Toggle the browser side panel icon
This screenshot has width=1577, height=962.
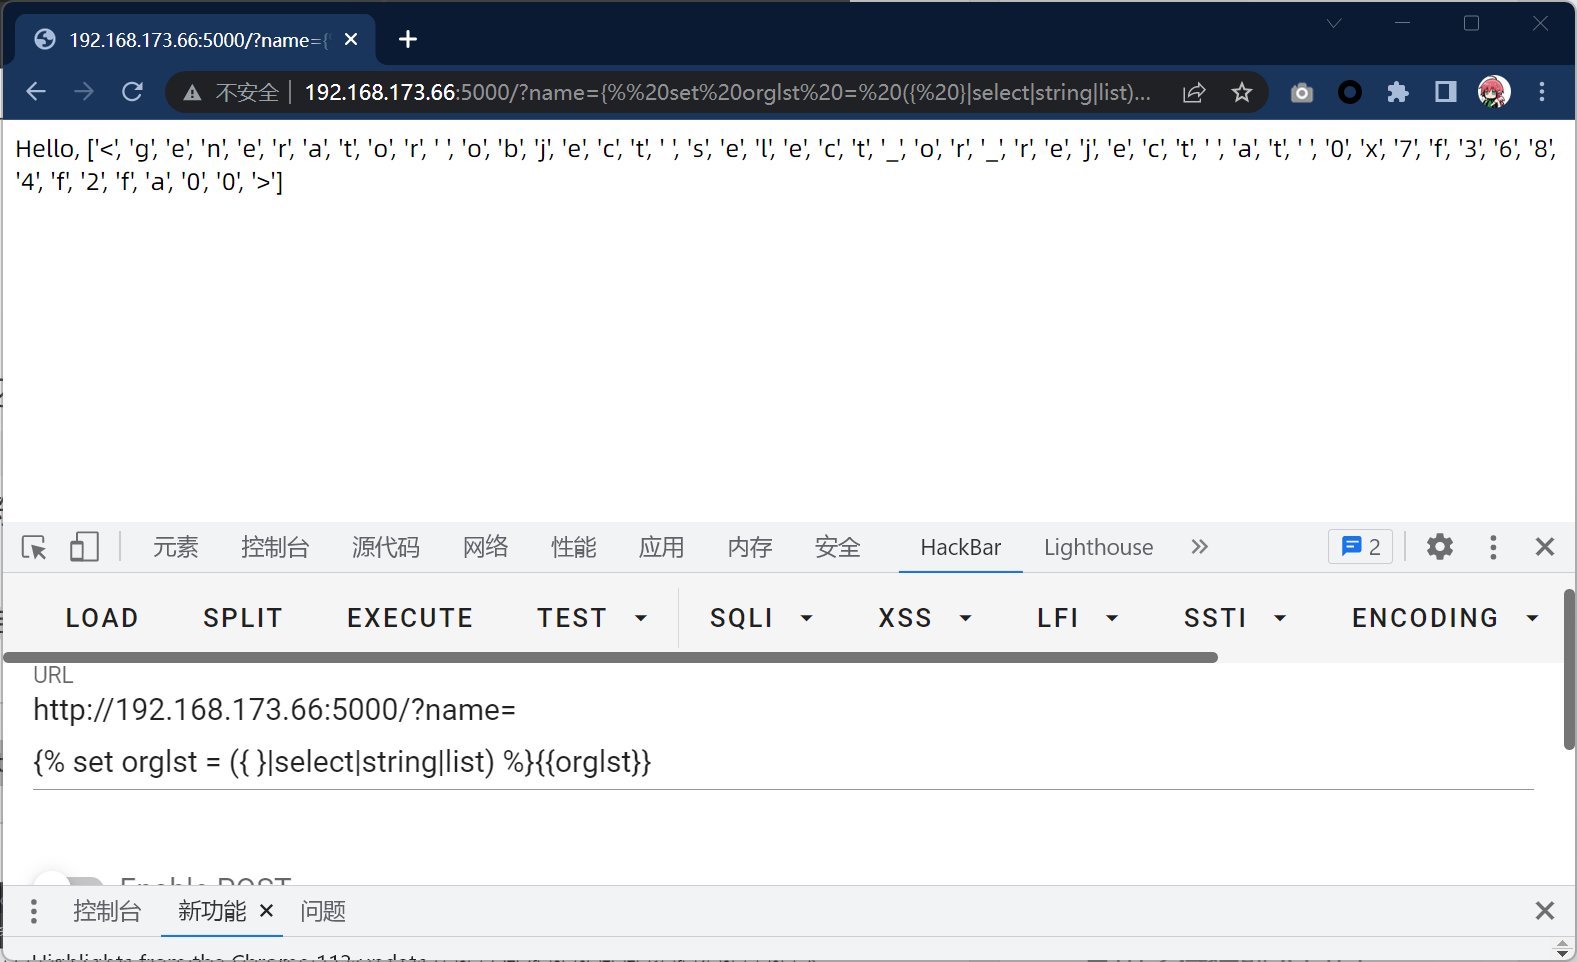click(1445, 93)
